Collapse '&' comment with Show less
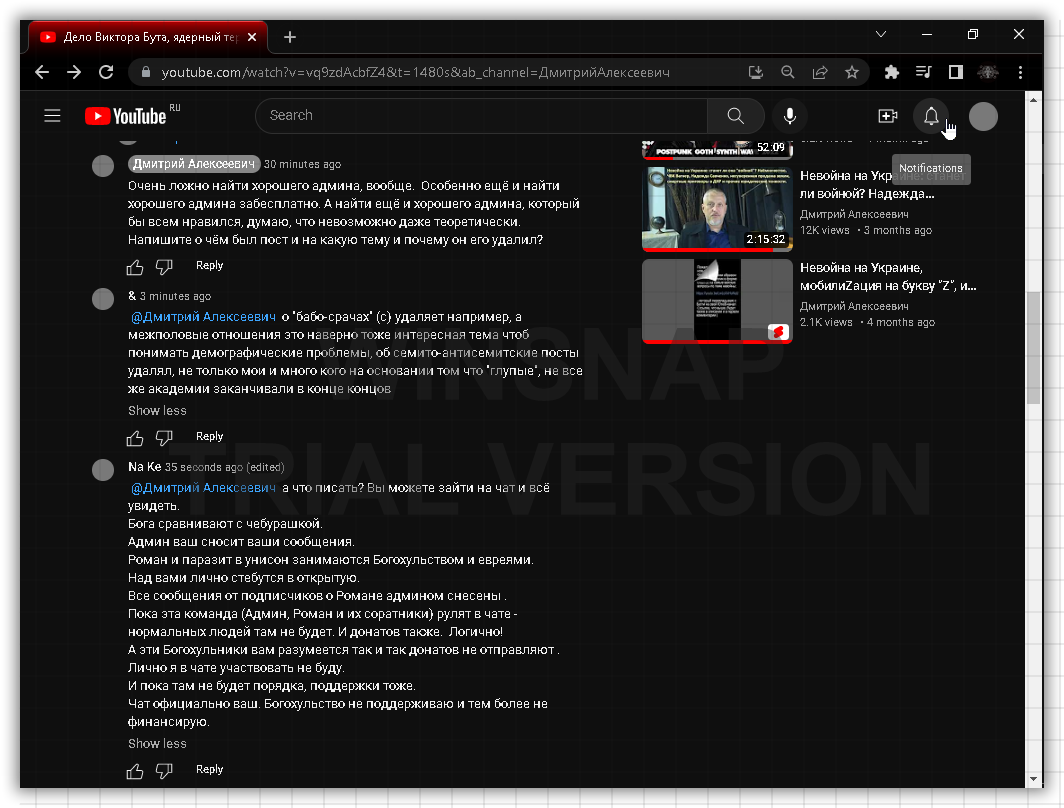 (157, 410)
